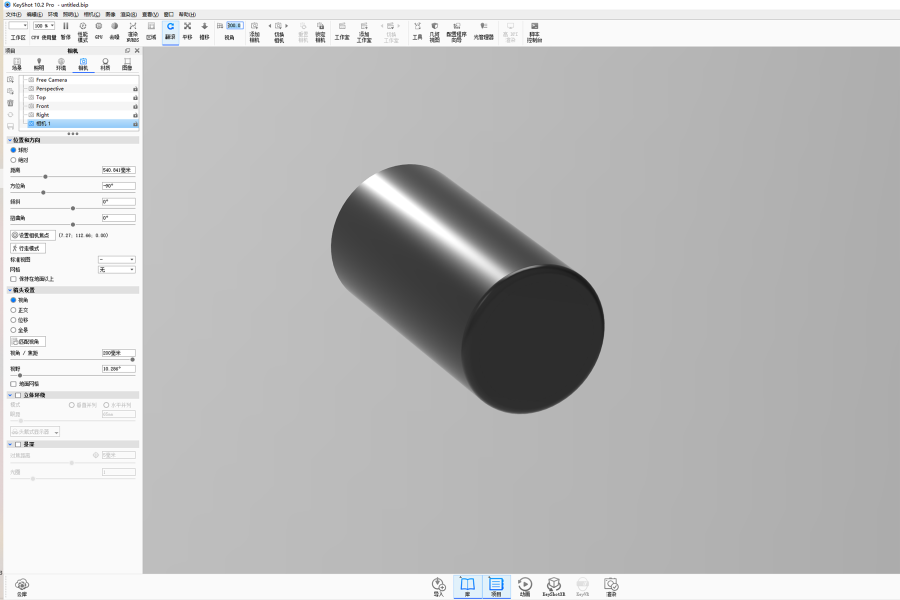
Task: Click the 几何视图 (geometry view) toolbar icon
Action: coord(434,29)
